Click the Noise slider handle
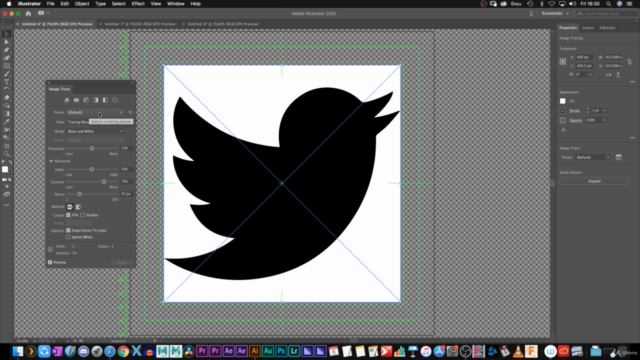The height and width of the screenshot is (360, 640). coord(80,194)
